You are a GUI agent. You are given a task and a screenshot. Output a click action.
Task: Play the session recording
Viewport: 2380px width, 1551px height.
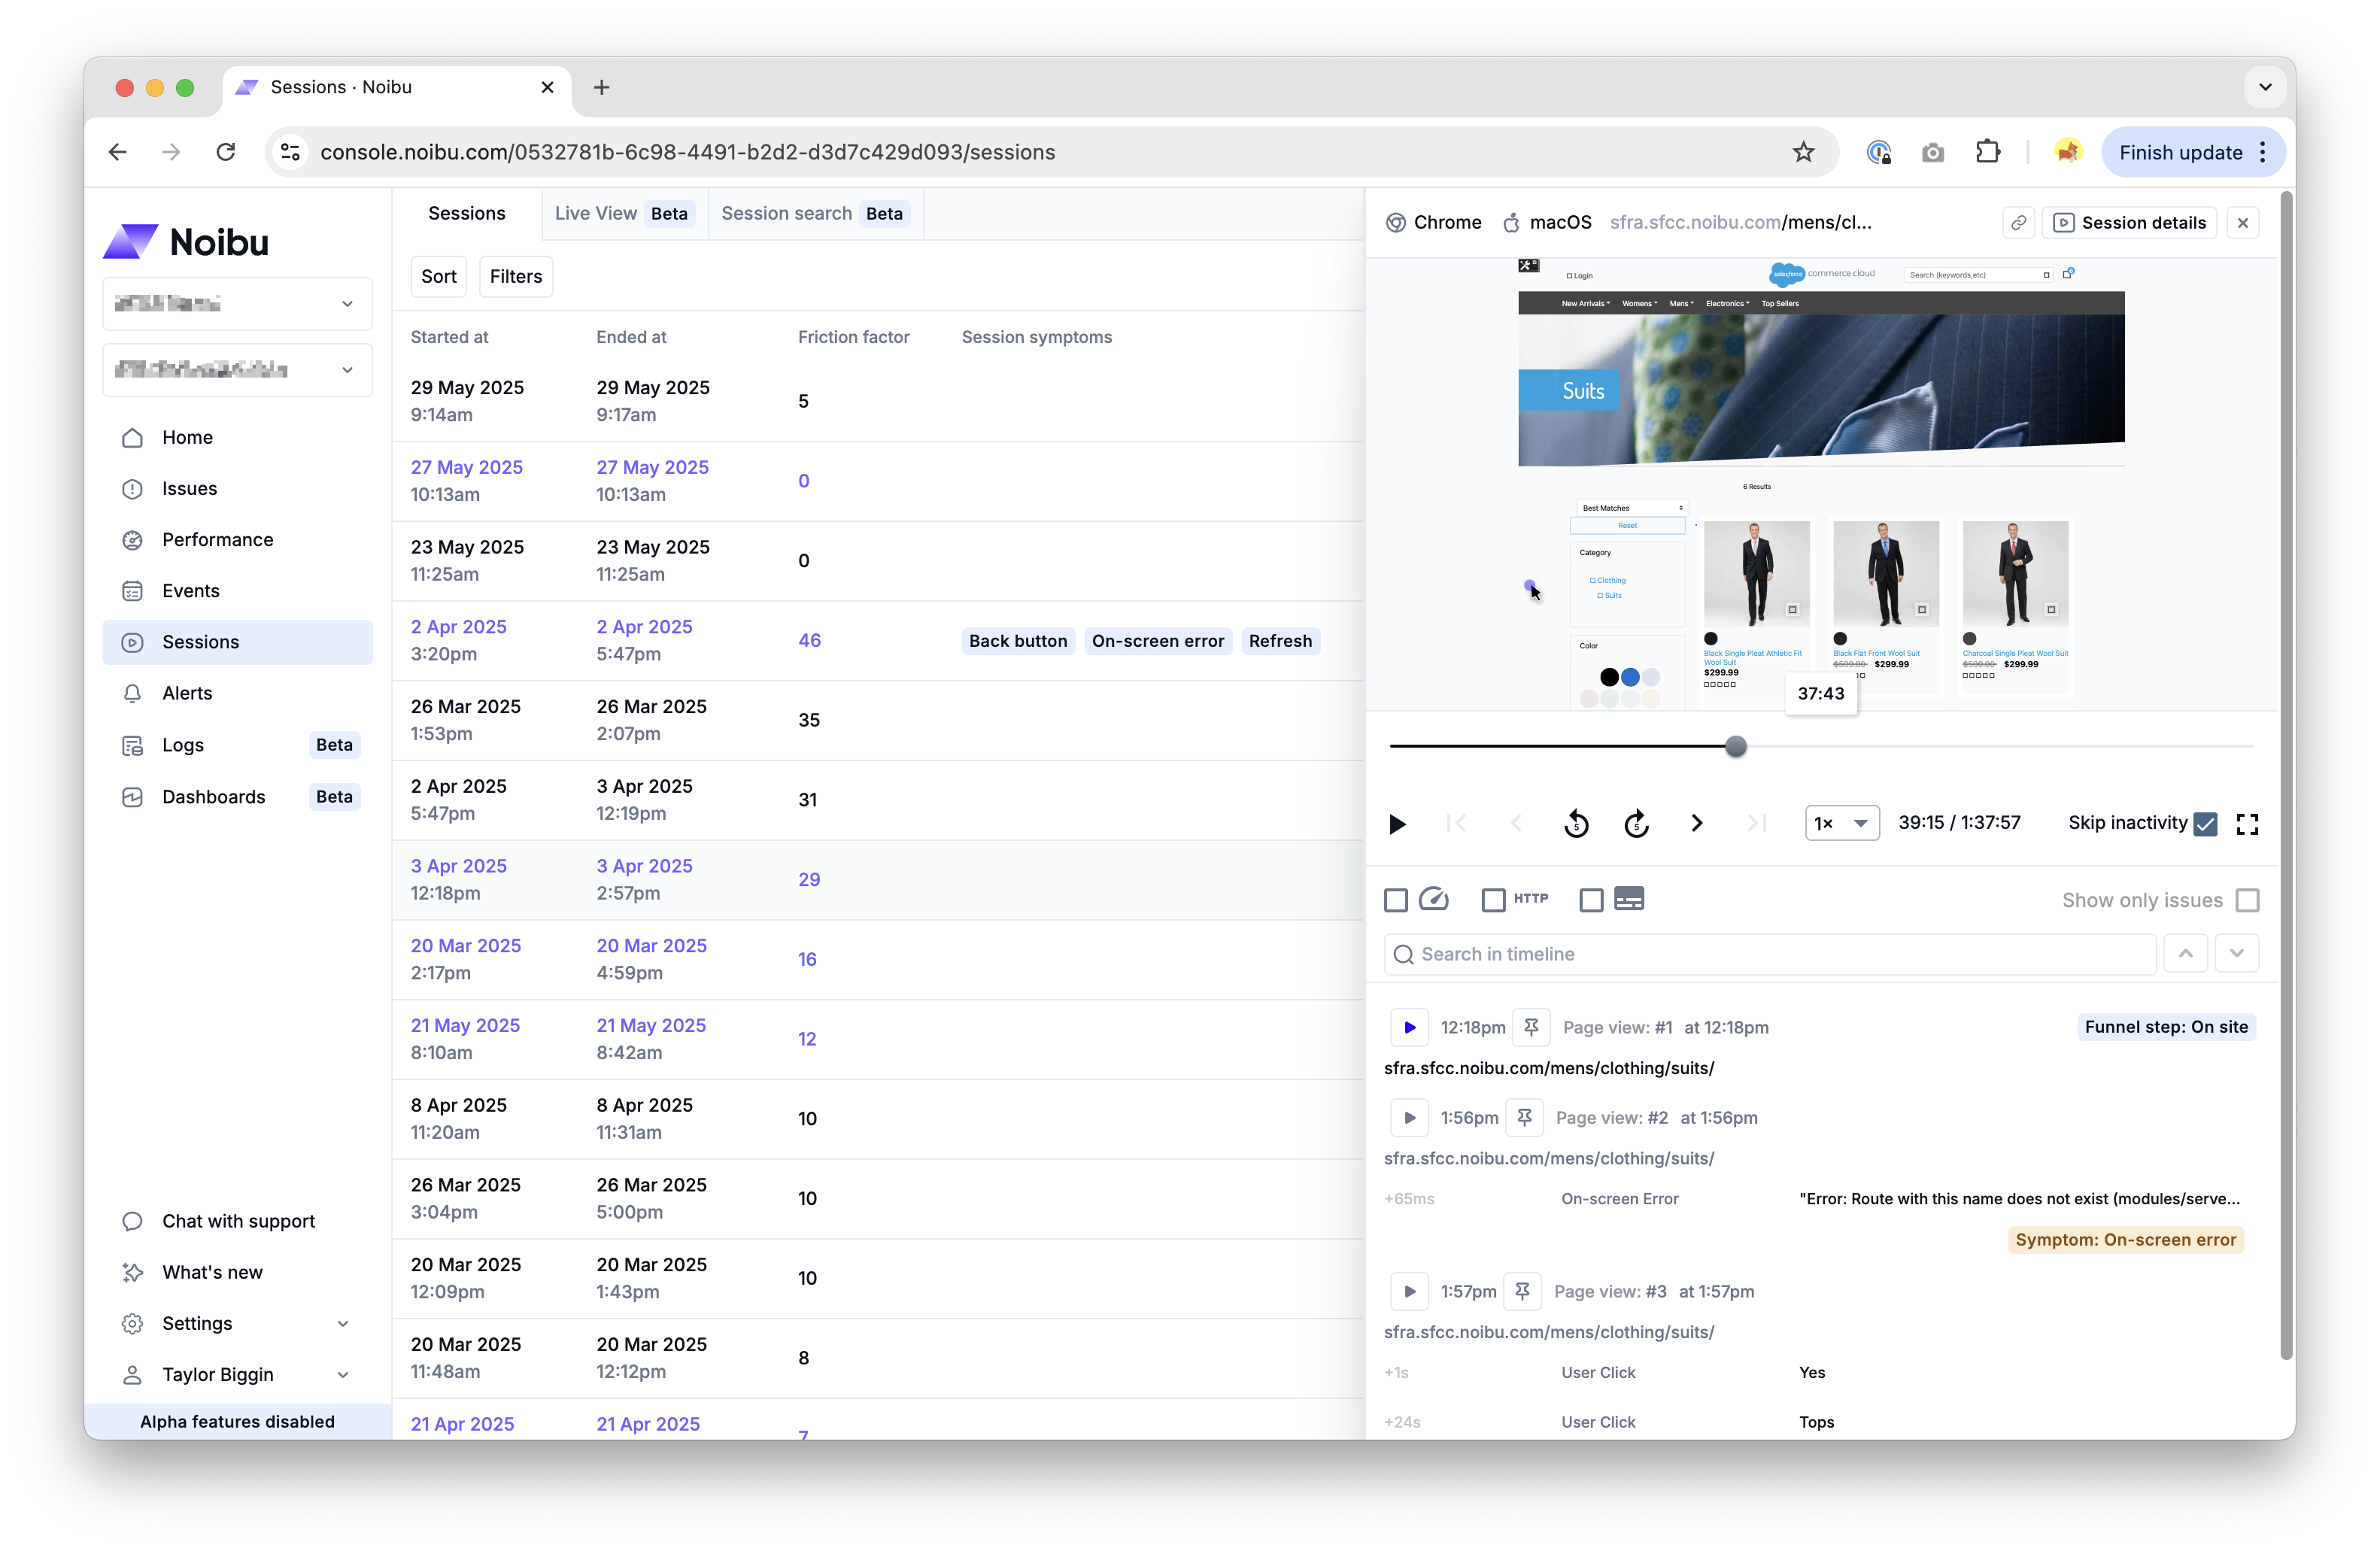[x=1397, y=824]
